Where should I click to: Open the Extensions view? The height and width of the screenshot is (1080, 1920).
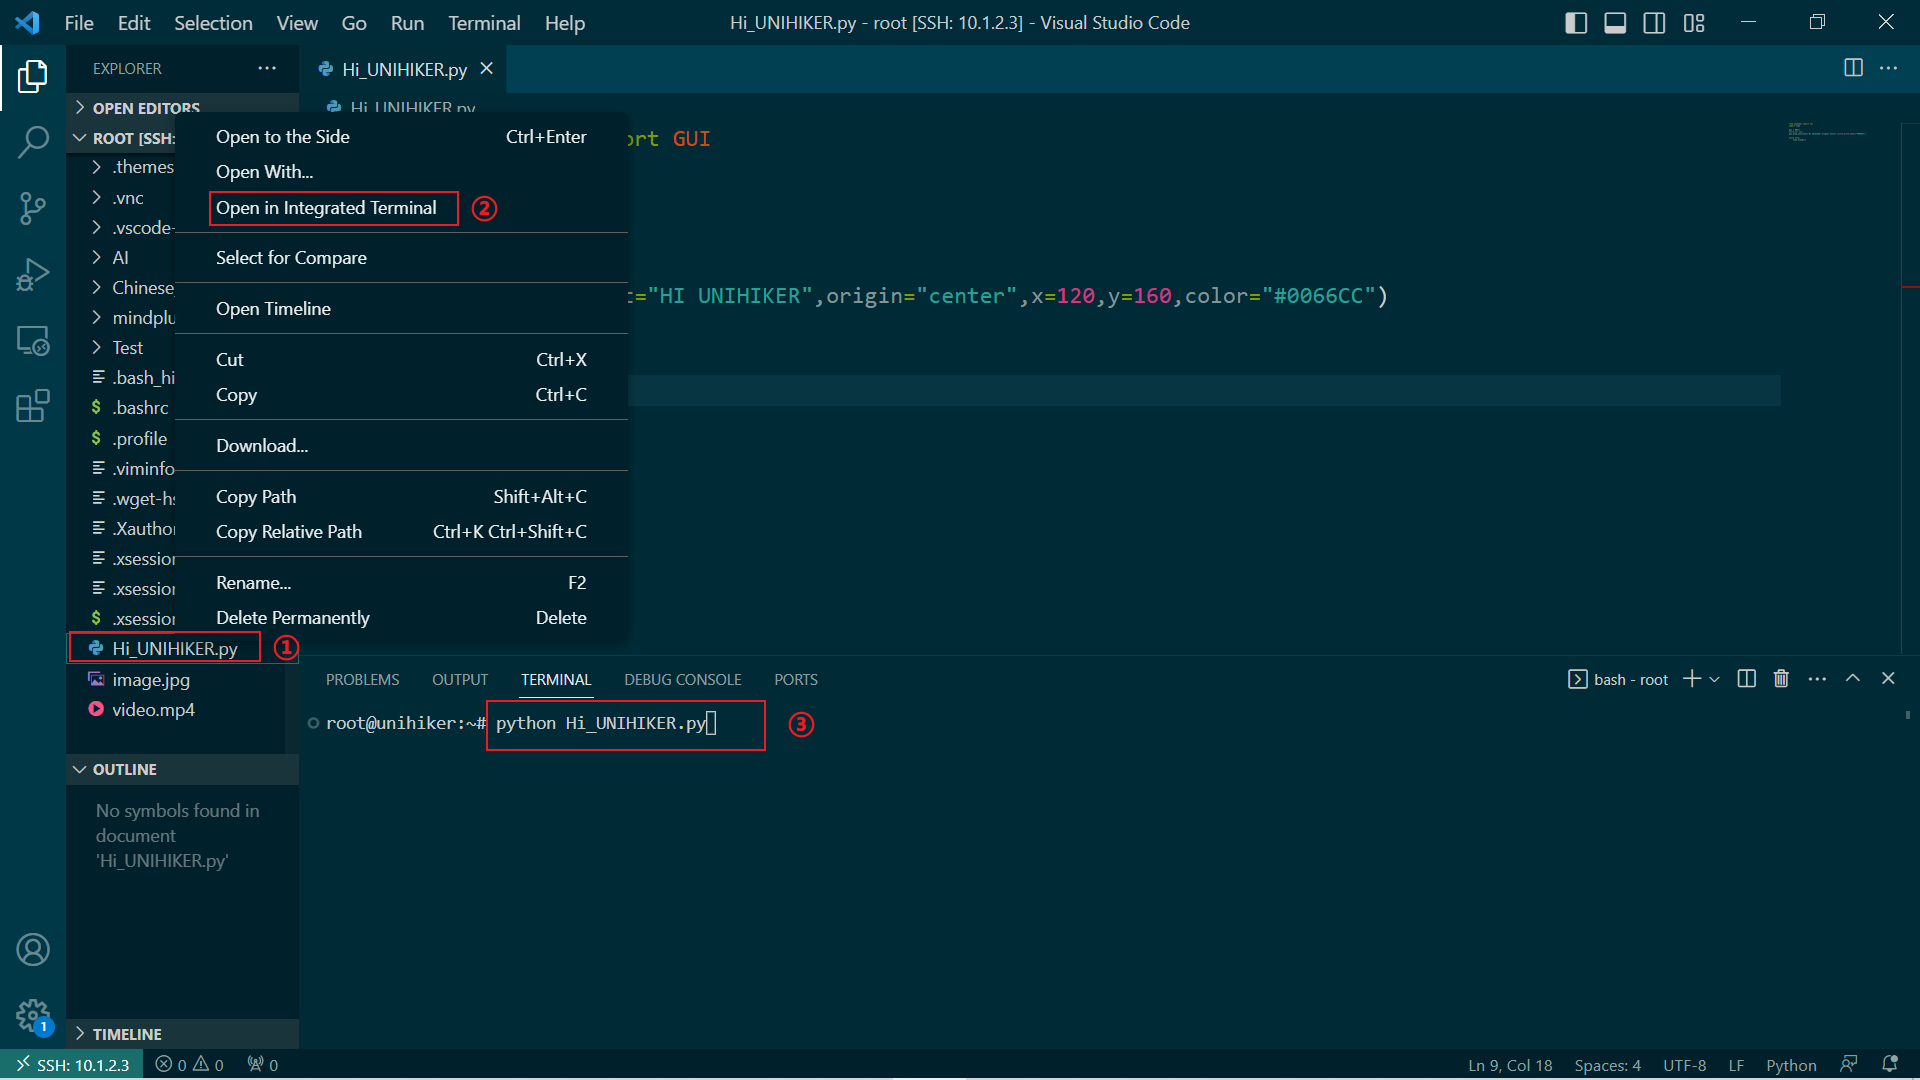(33, 406)
